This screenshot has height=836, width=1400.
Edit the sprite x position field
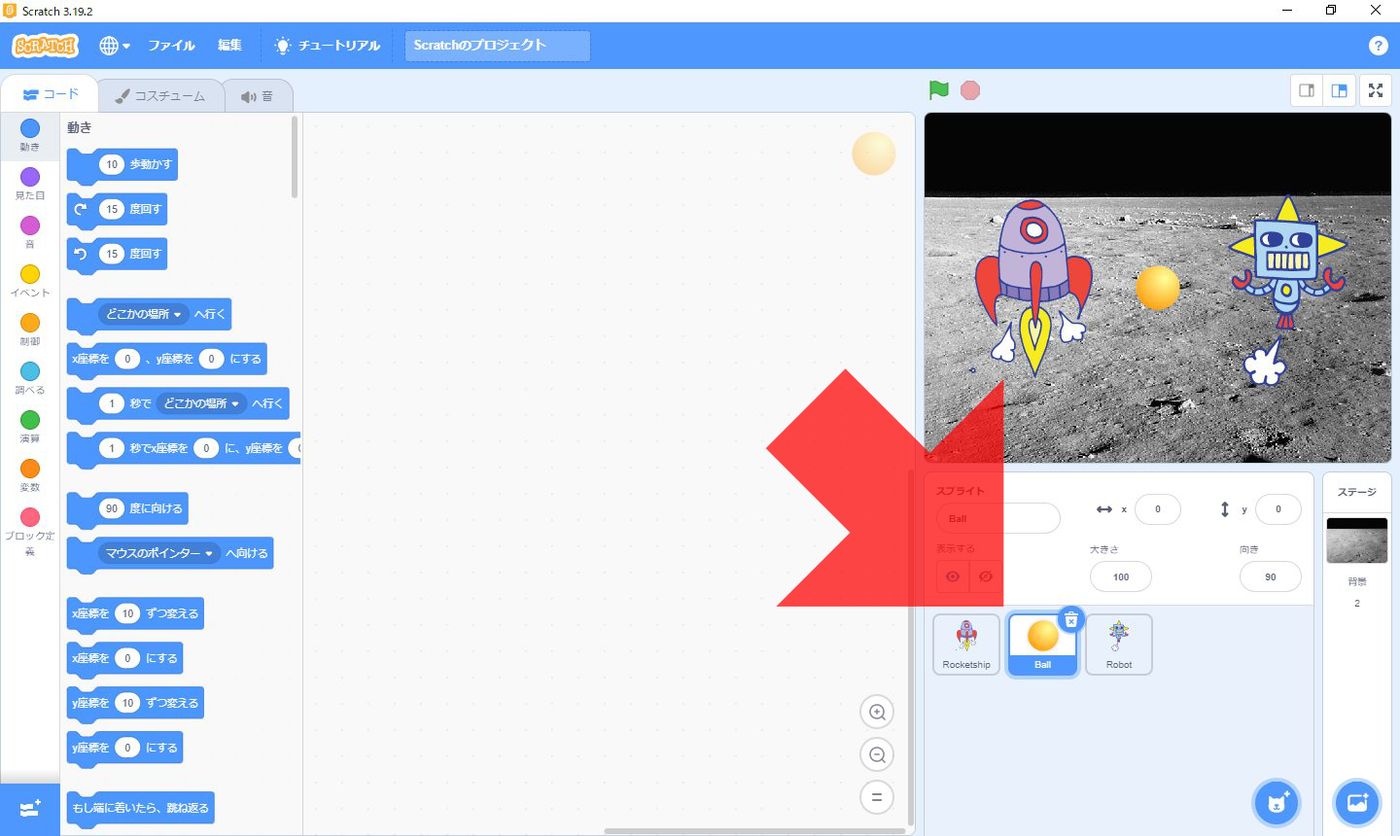1158,509
